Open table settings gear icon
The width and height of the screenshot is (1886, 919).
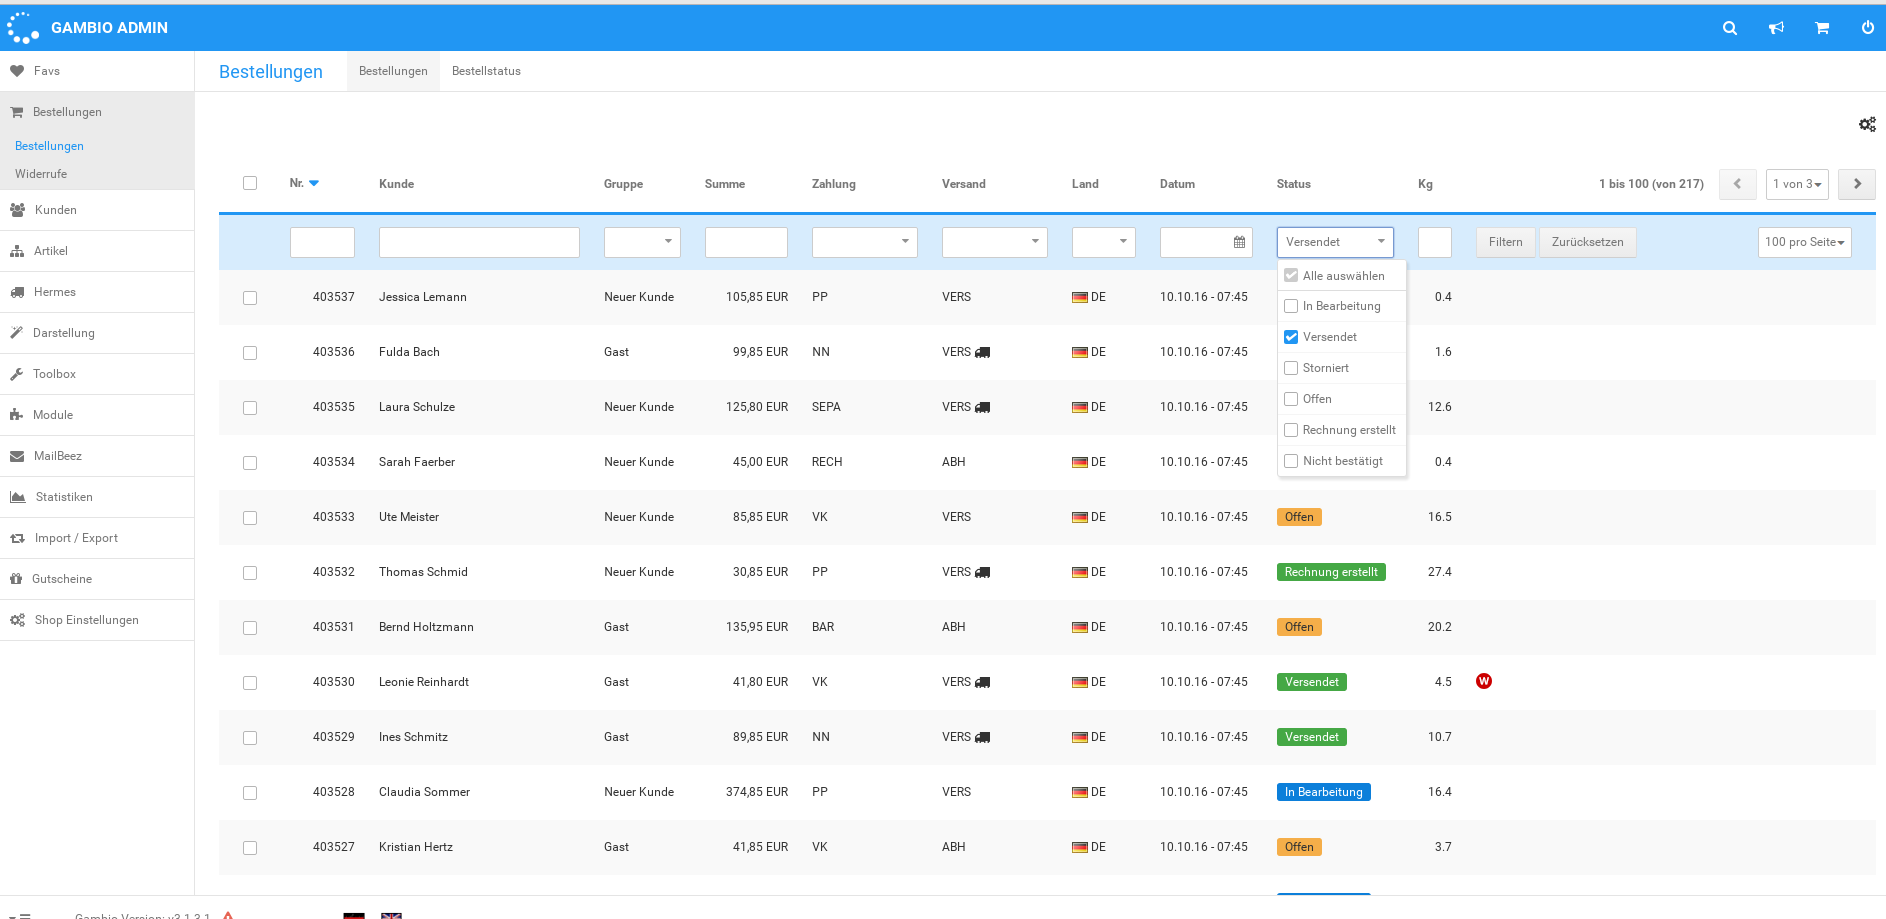(x=1866, y=125)
